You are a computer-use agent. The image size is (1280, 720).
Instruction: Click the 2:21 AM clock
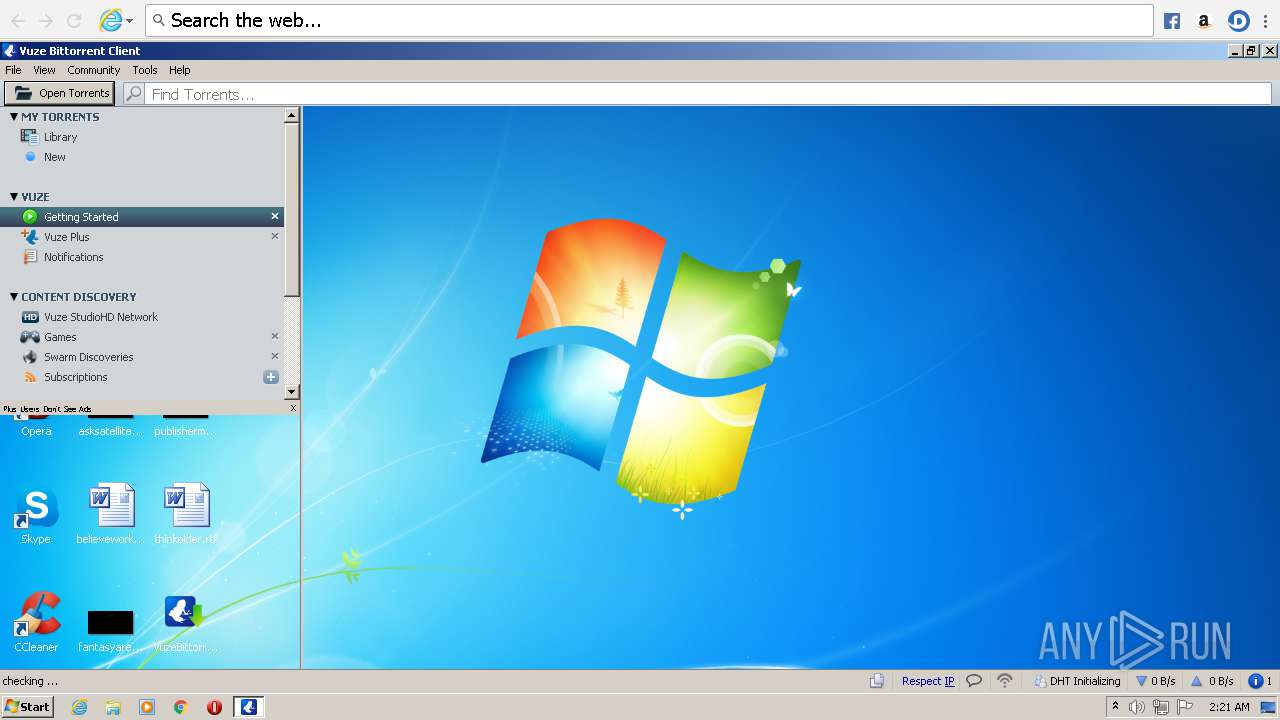tap(1229, 707)
